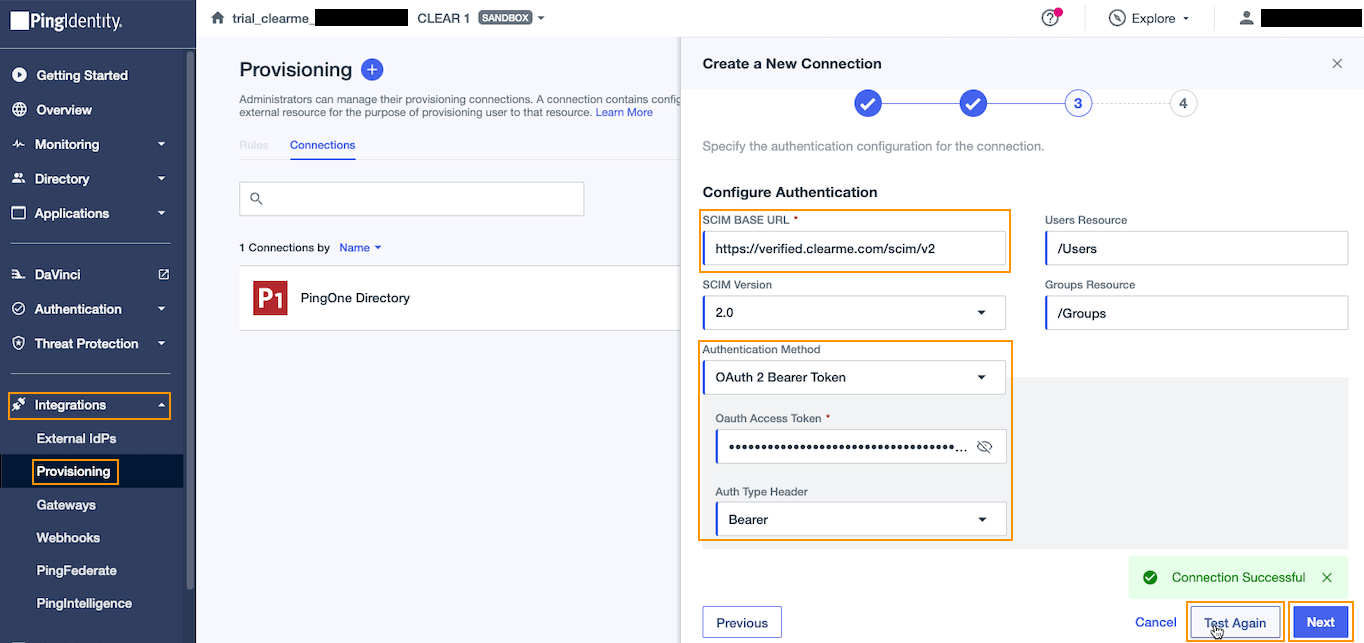Click the Applications window icon
This screenshot has width=1364, height=643.
click(18, 213)
